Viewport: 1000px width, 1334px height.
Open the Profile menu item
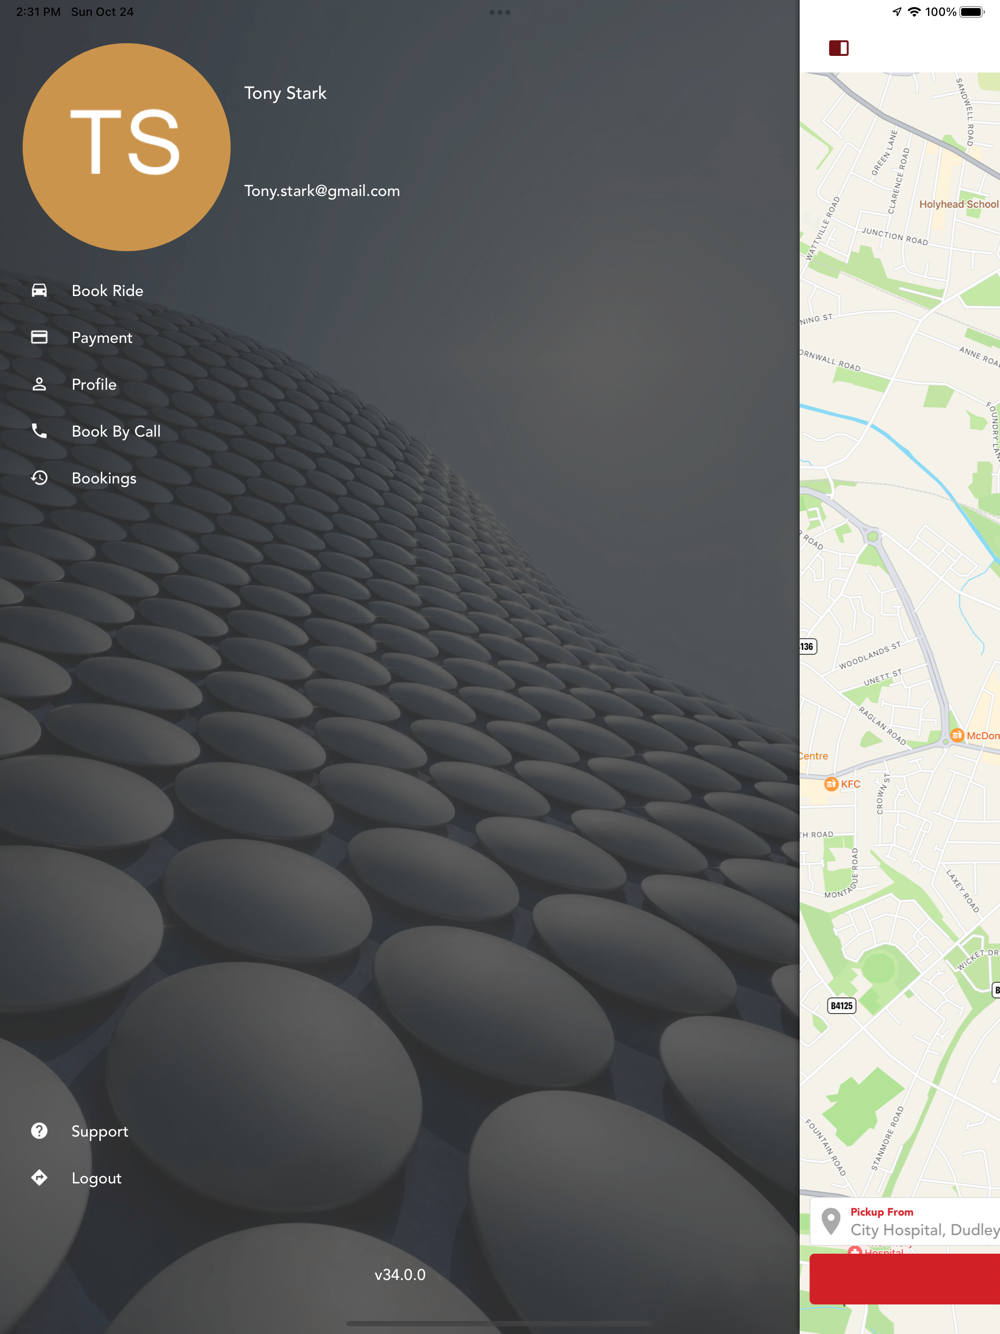click(94, 385)
